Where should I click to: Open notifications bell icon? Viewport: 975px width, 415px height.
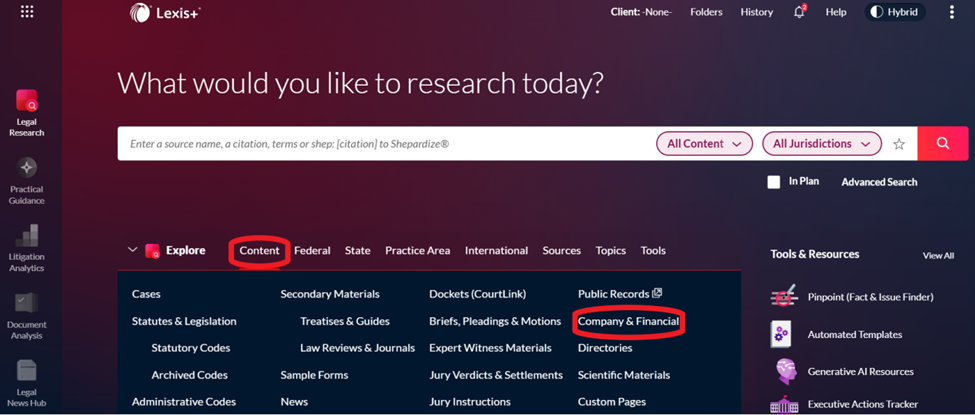click(x=800, y=12)
